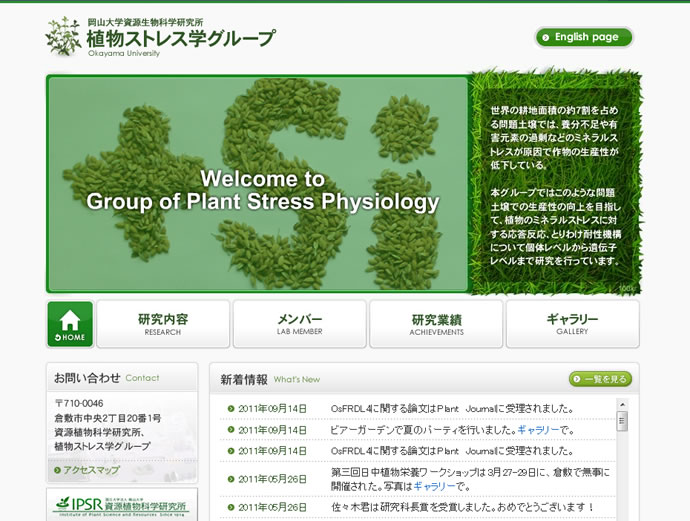Viewport: 690px width, 521px height.
Task: Click the bullet icon beside the first 2011年09月14日 entry
Action: (x=231, y=409)
